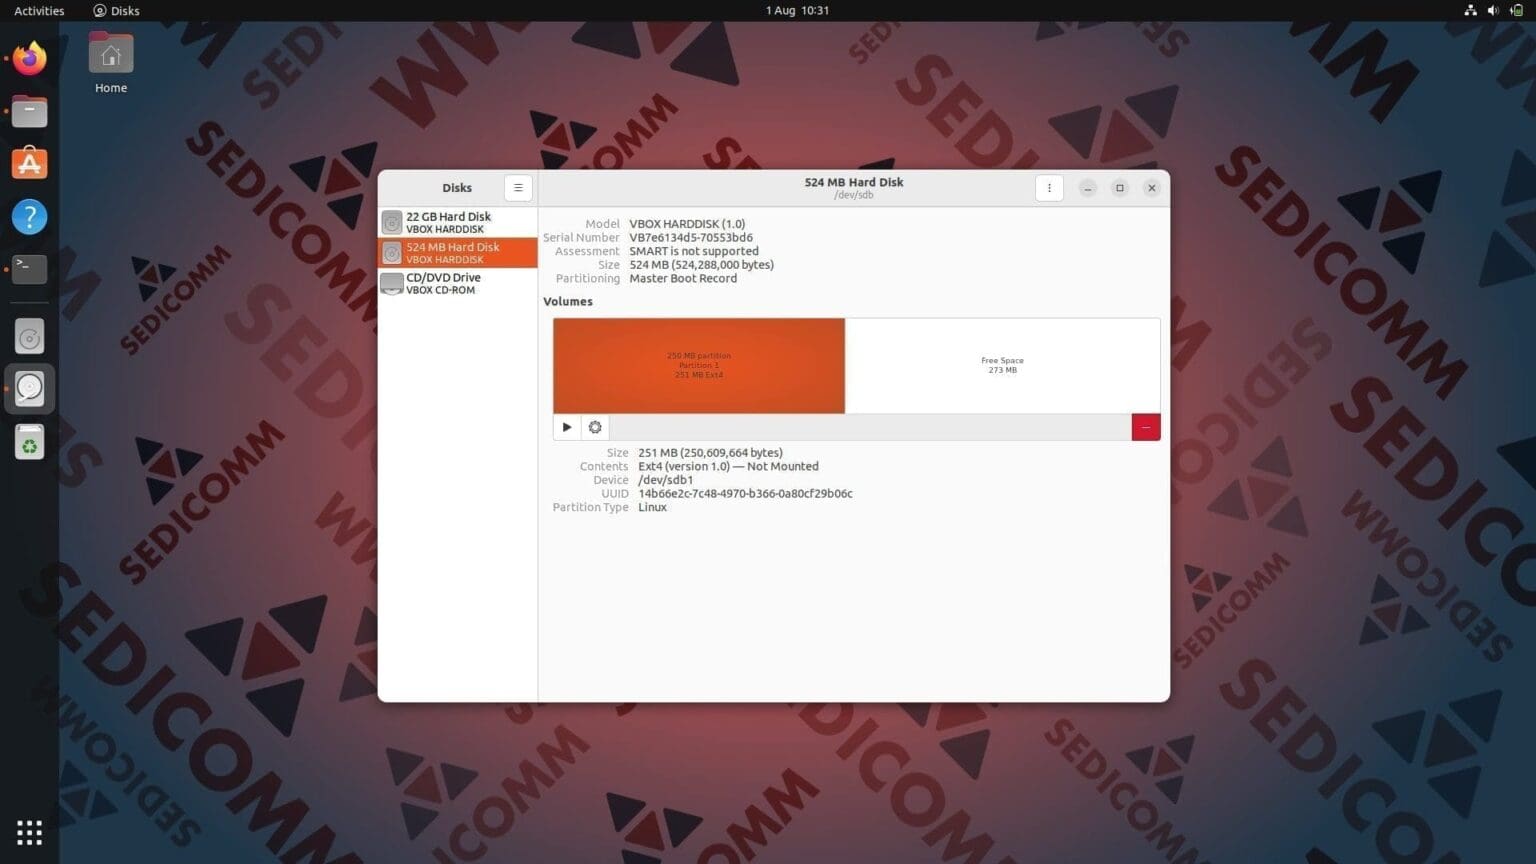Open the power system menu icon
Viewport: 1536px width, 864px height.
point(1516,10)
